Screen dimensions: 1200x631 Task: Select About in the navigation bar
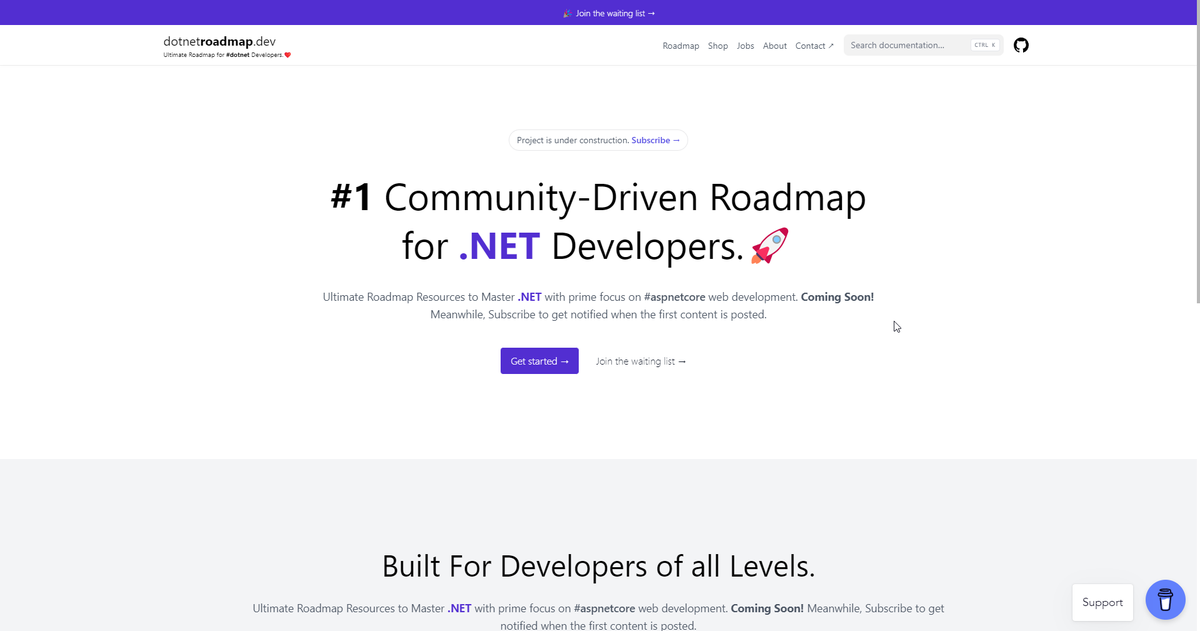pyautogui.click(x=774, y=45)
